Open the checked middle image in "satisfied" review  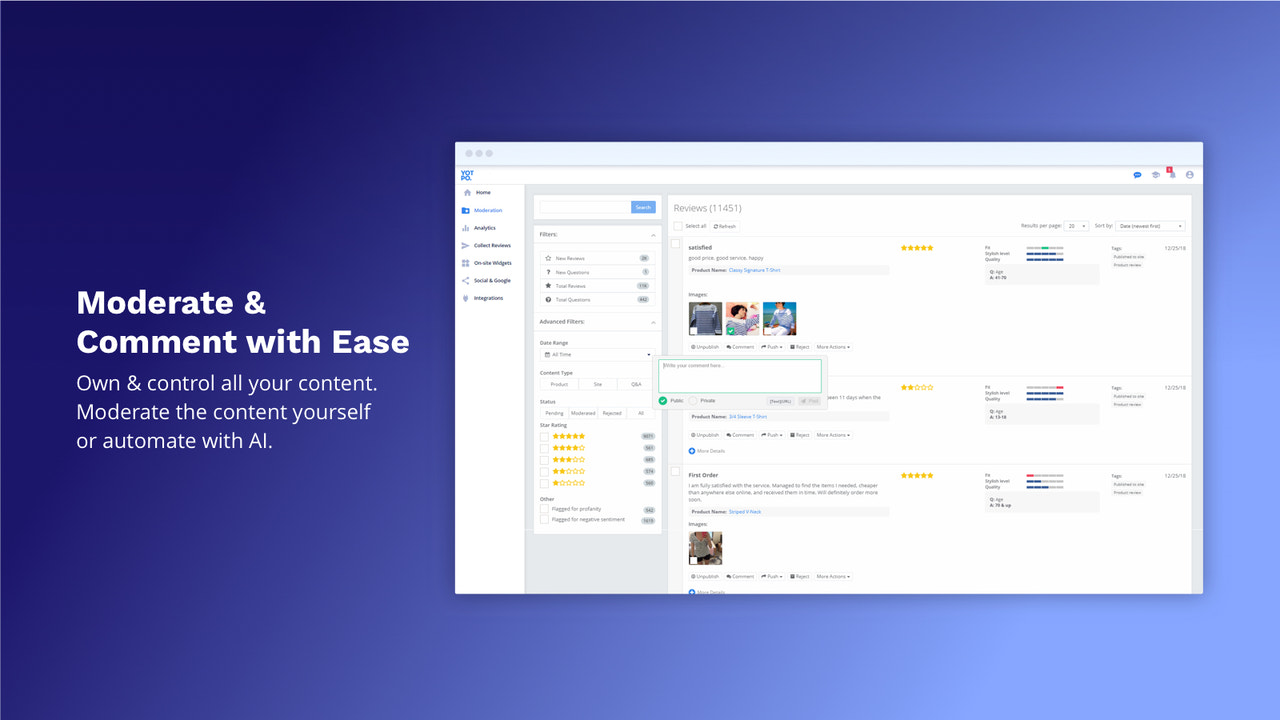tap(742, 319)
